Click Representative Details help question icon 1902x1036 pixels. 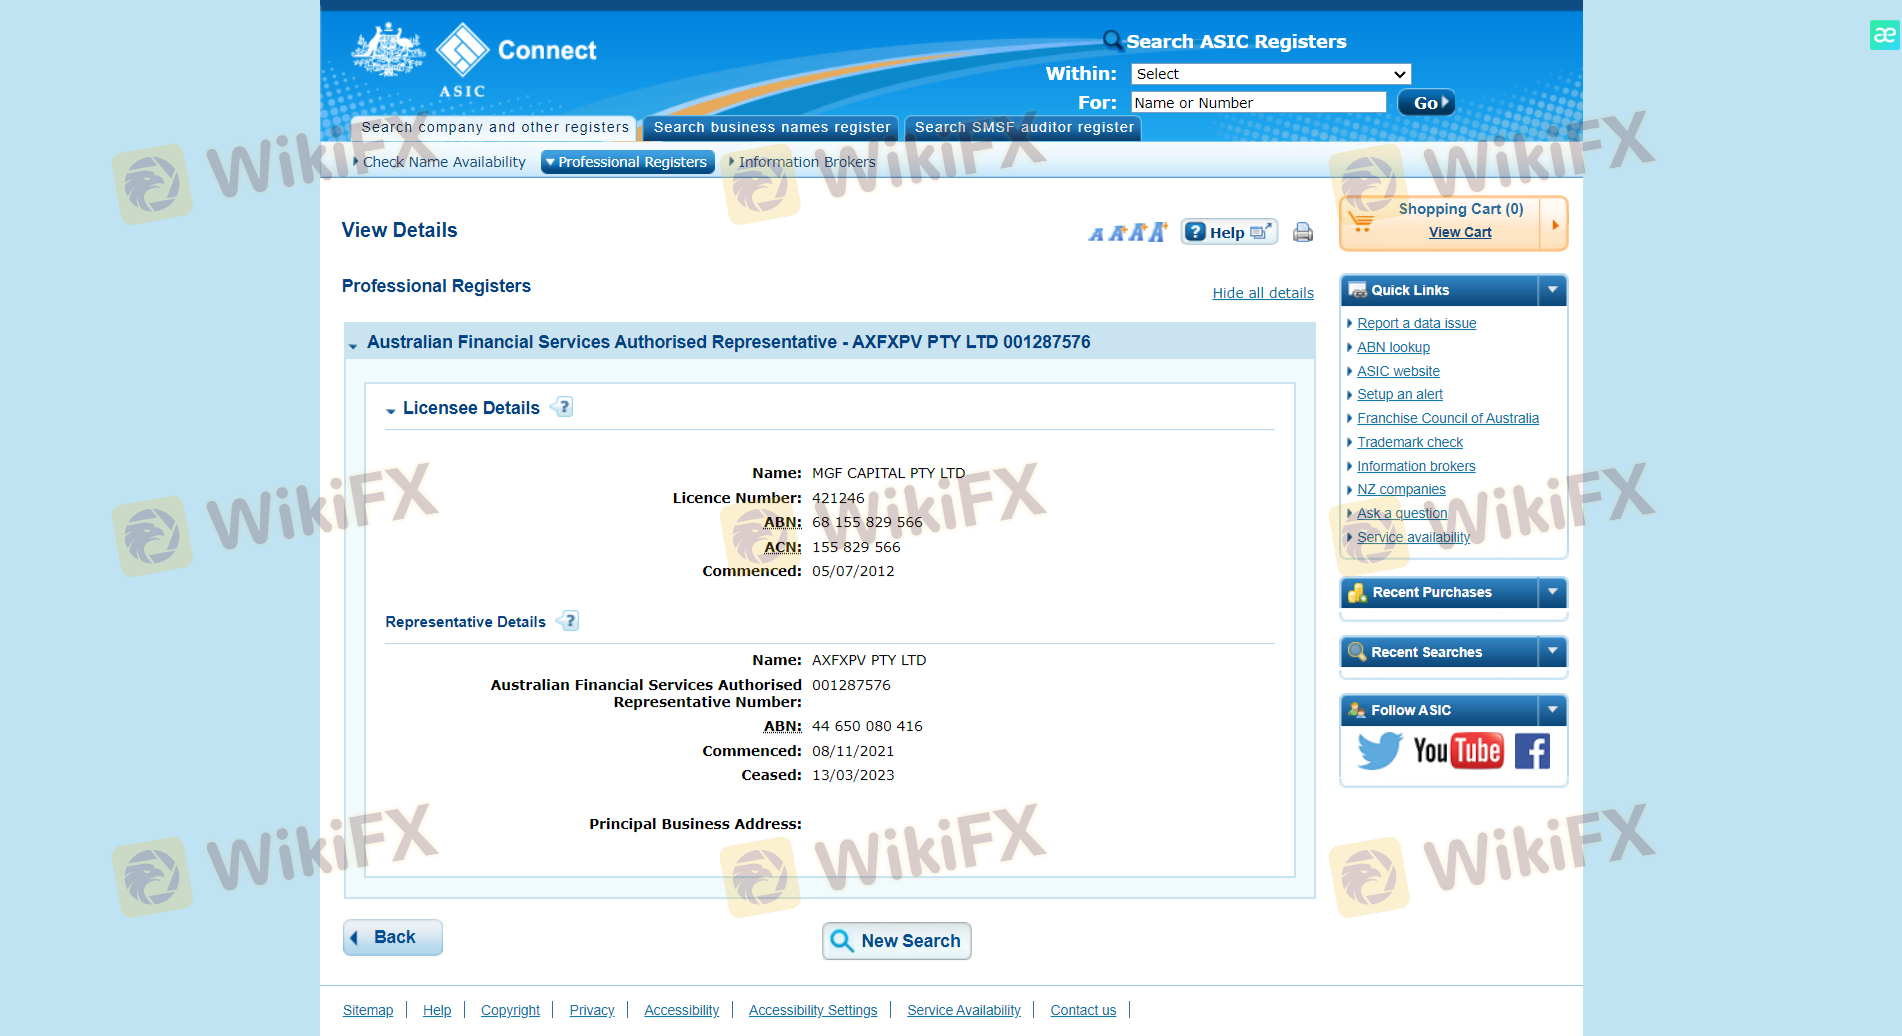569,621
